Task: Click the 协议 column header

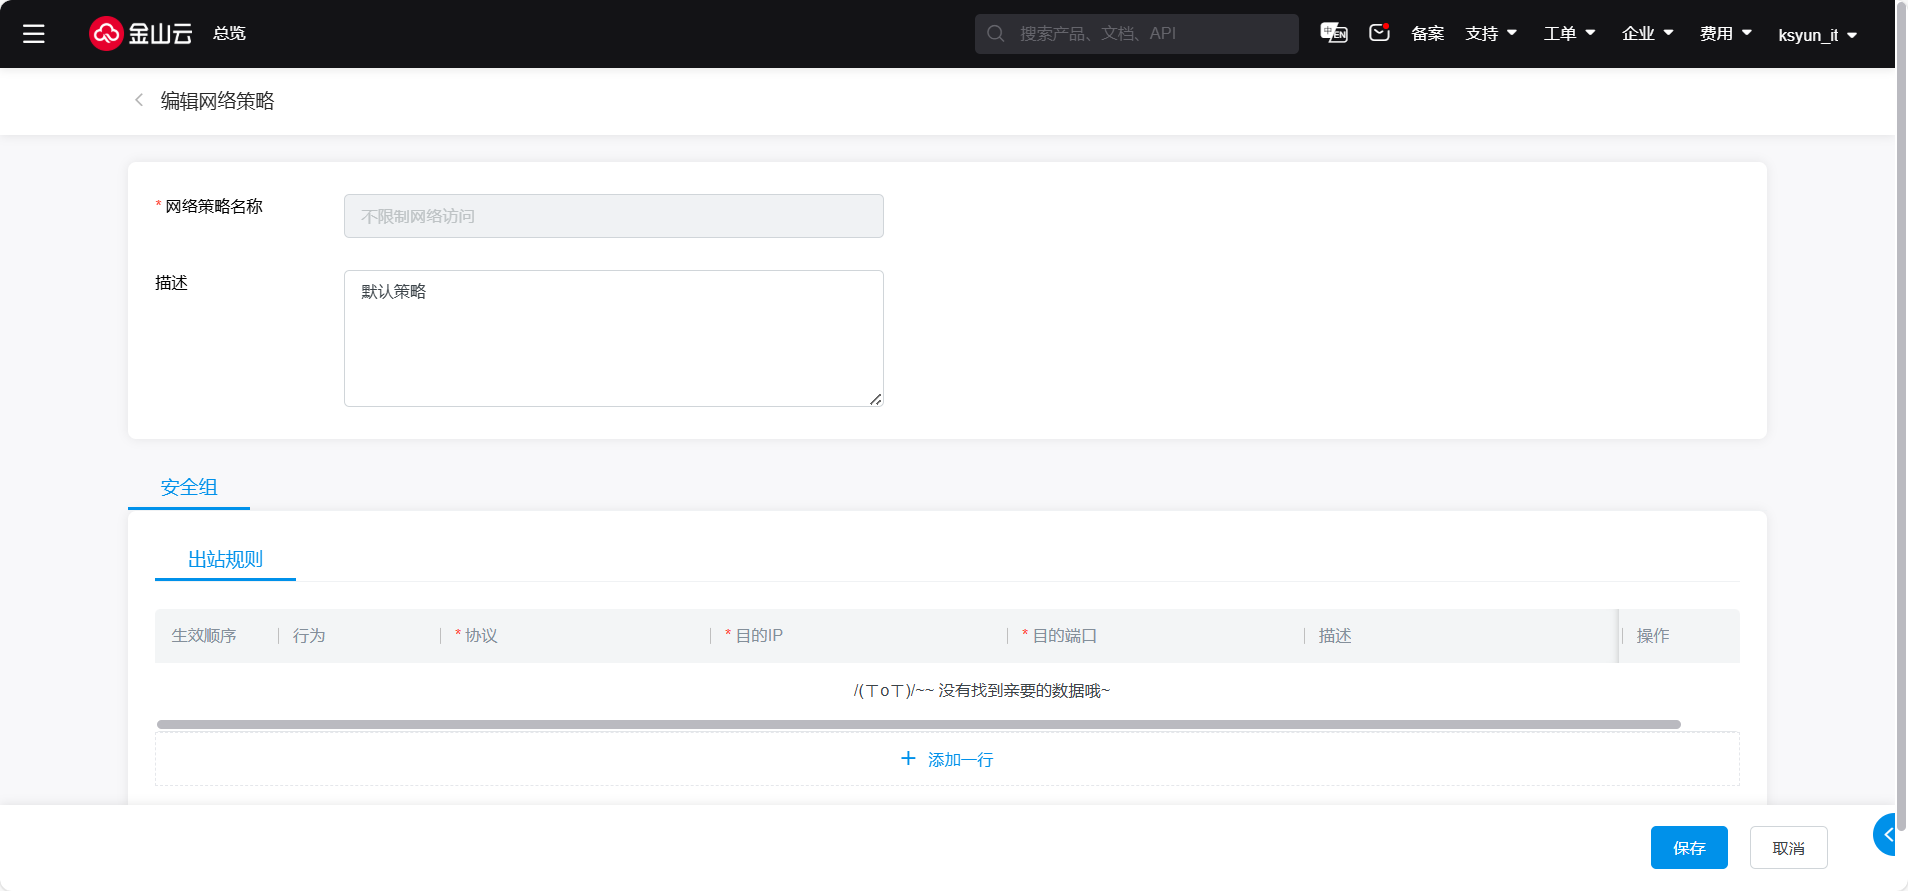Action: click(481, 636)
